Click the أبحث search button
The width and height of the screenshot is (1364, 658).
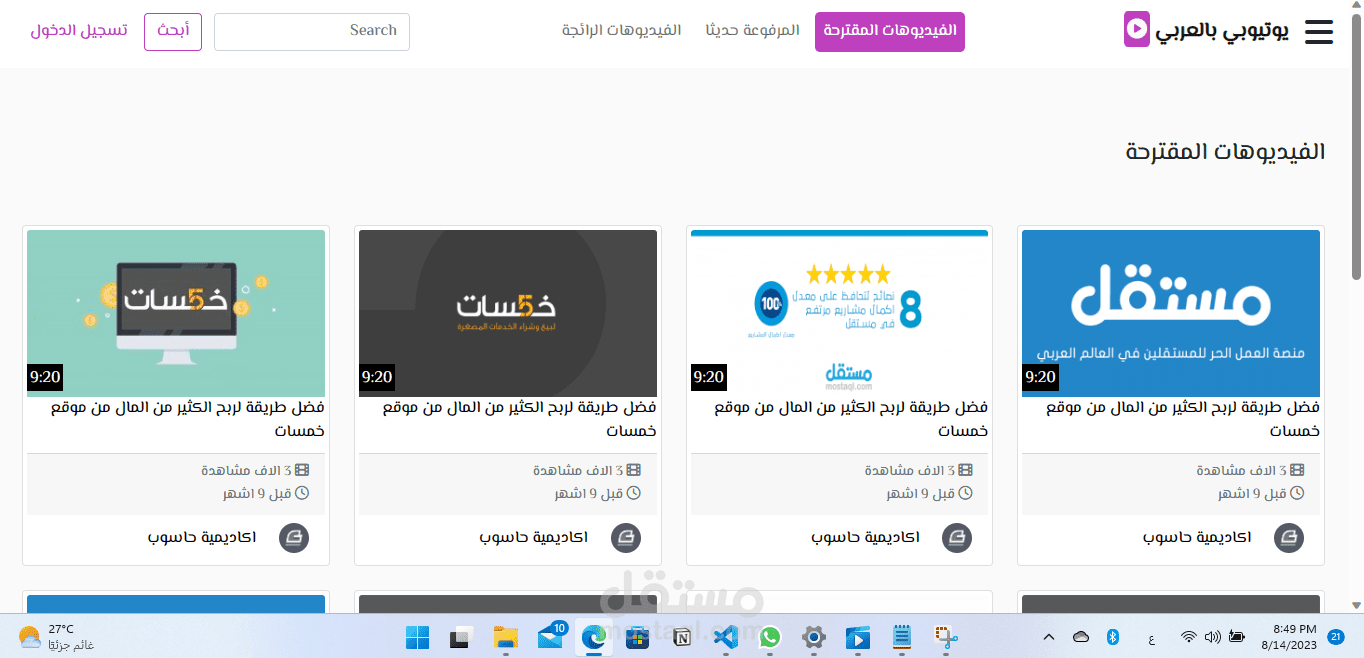pyautogui.click(x=173, y=31)
